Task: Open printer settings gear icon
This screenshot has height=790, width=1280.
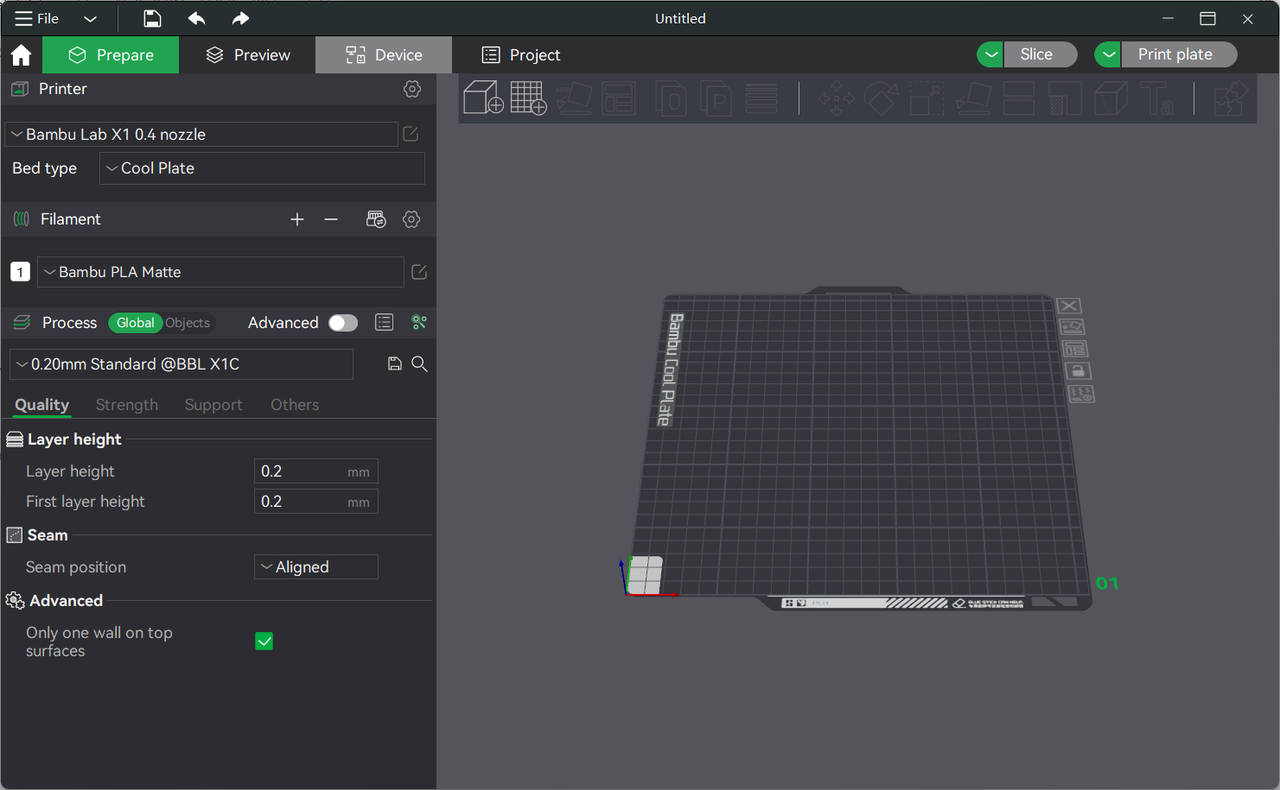Action: click(x=412, y=89)
